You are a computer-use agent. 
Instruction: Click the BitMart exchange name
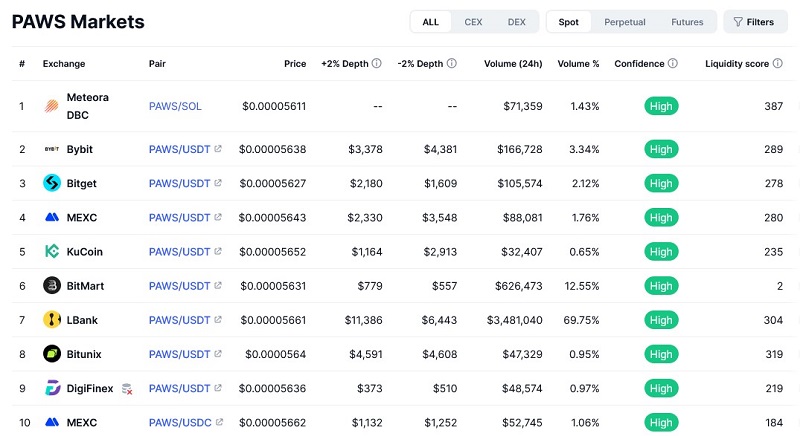85,286
